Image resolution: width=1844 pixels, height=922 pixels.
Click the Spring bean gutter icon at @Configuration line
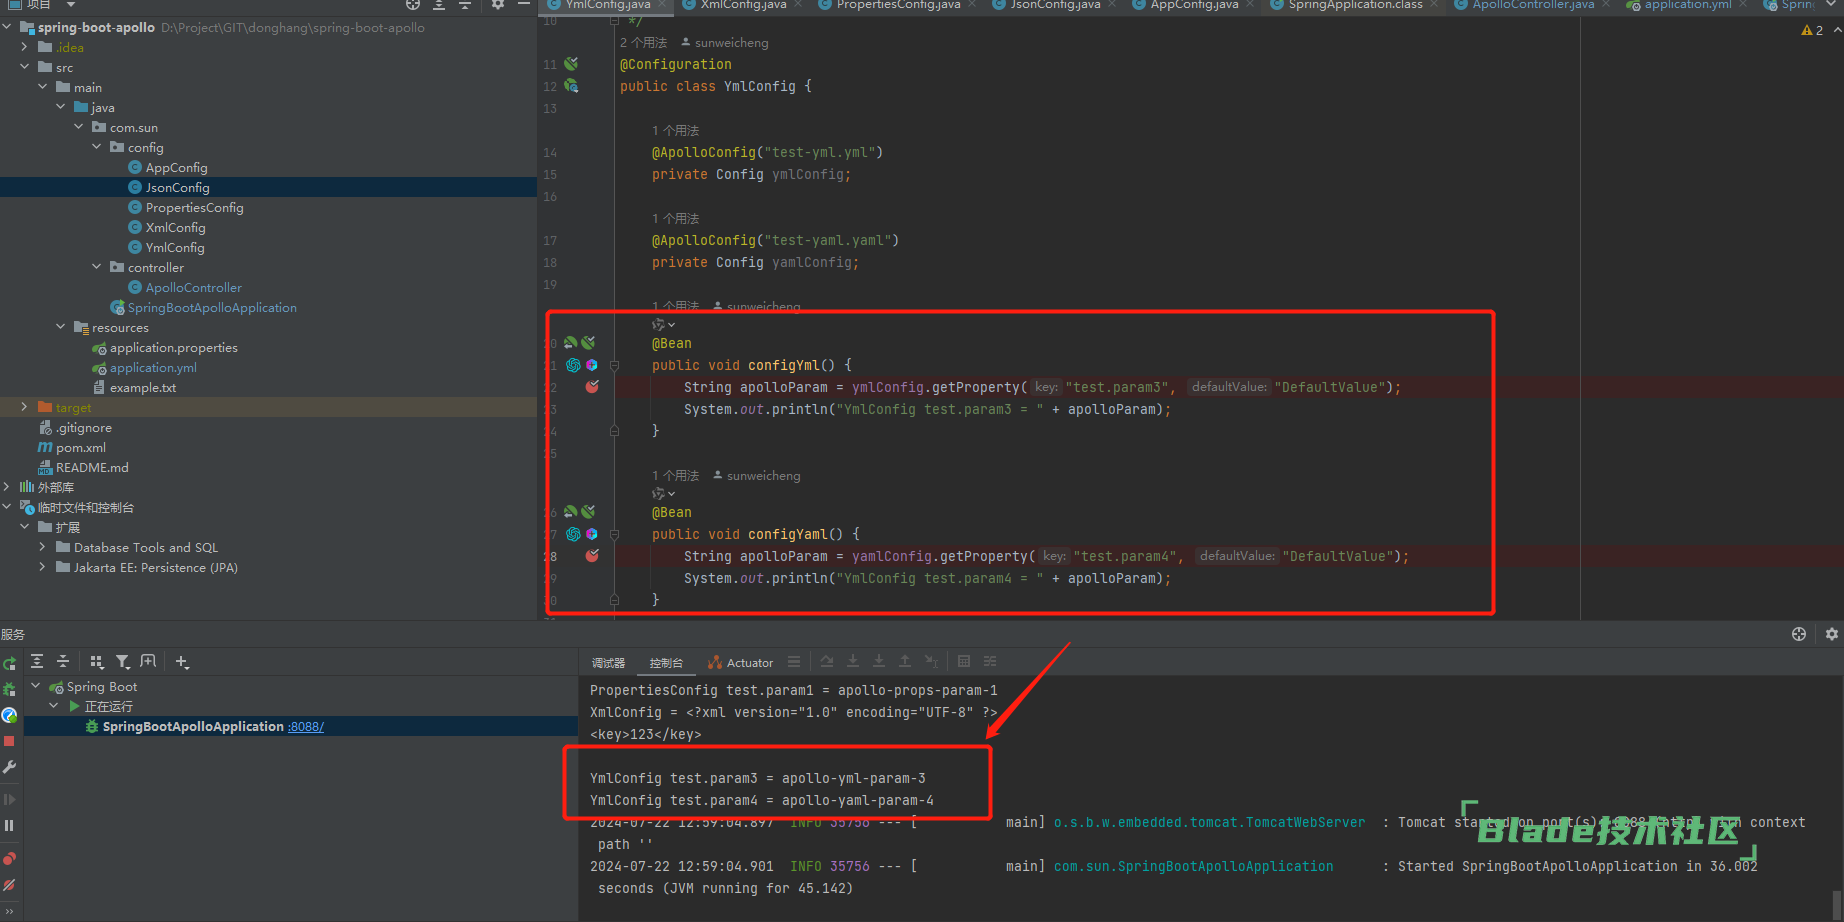571,64
